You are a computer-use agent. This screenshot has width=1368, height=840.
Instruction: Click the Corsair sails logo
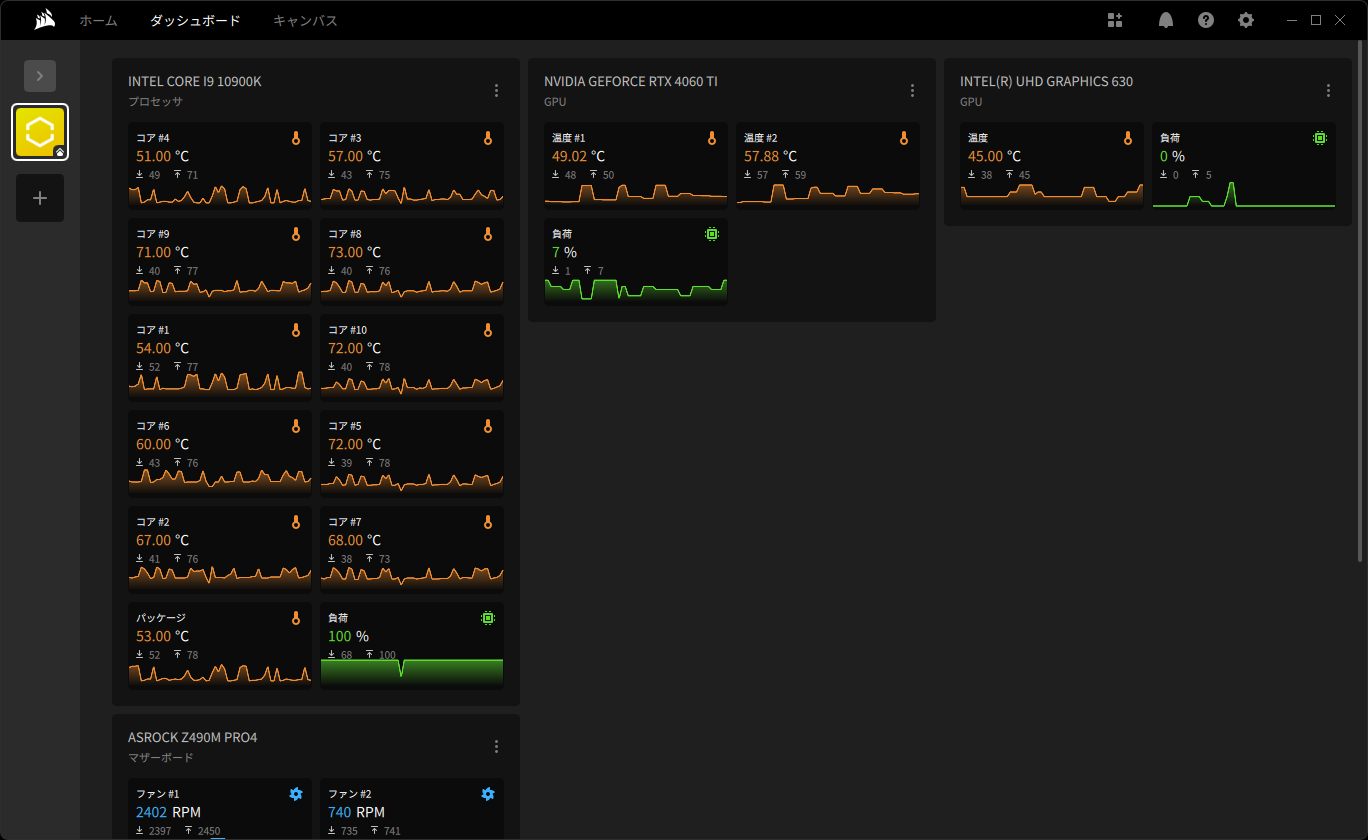click(44, 20)
